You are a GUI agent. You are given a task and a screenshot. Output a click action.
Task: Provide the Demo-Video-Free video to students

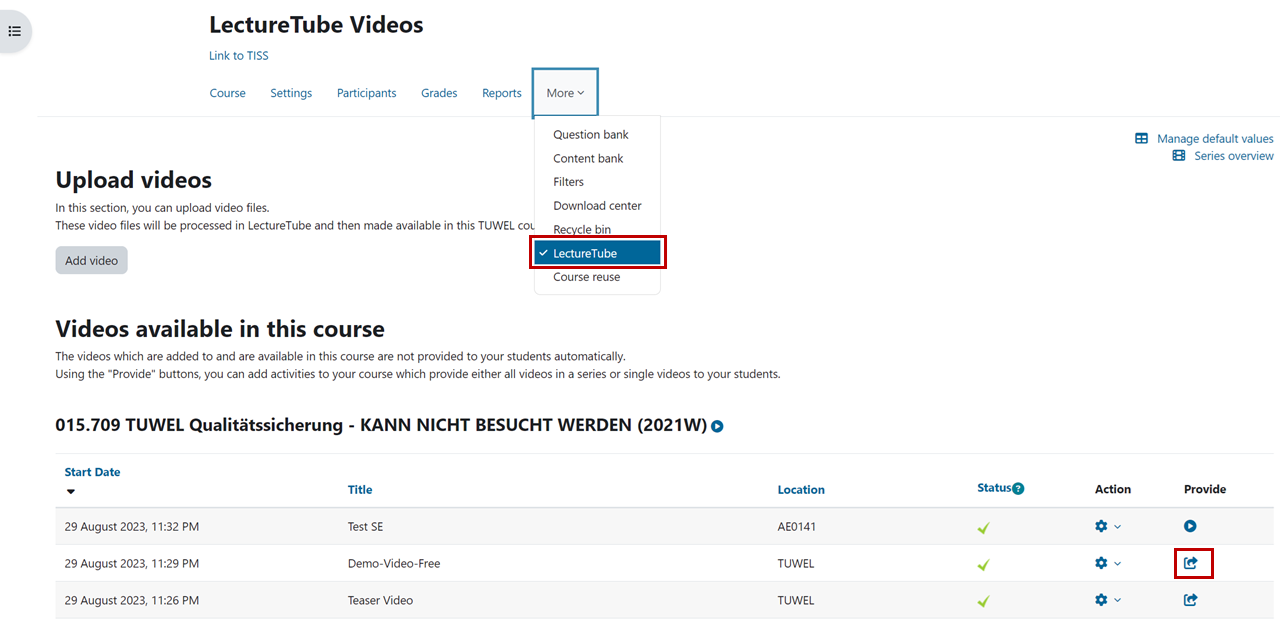[1190, 563]
